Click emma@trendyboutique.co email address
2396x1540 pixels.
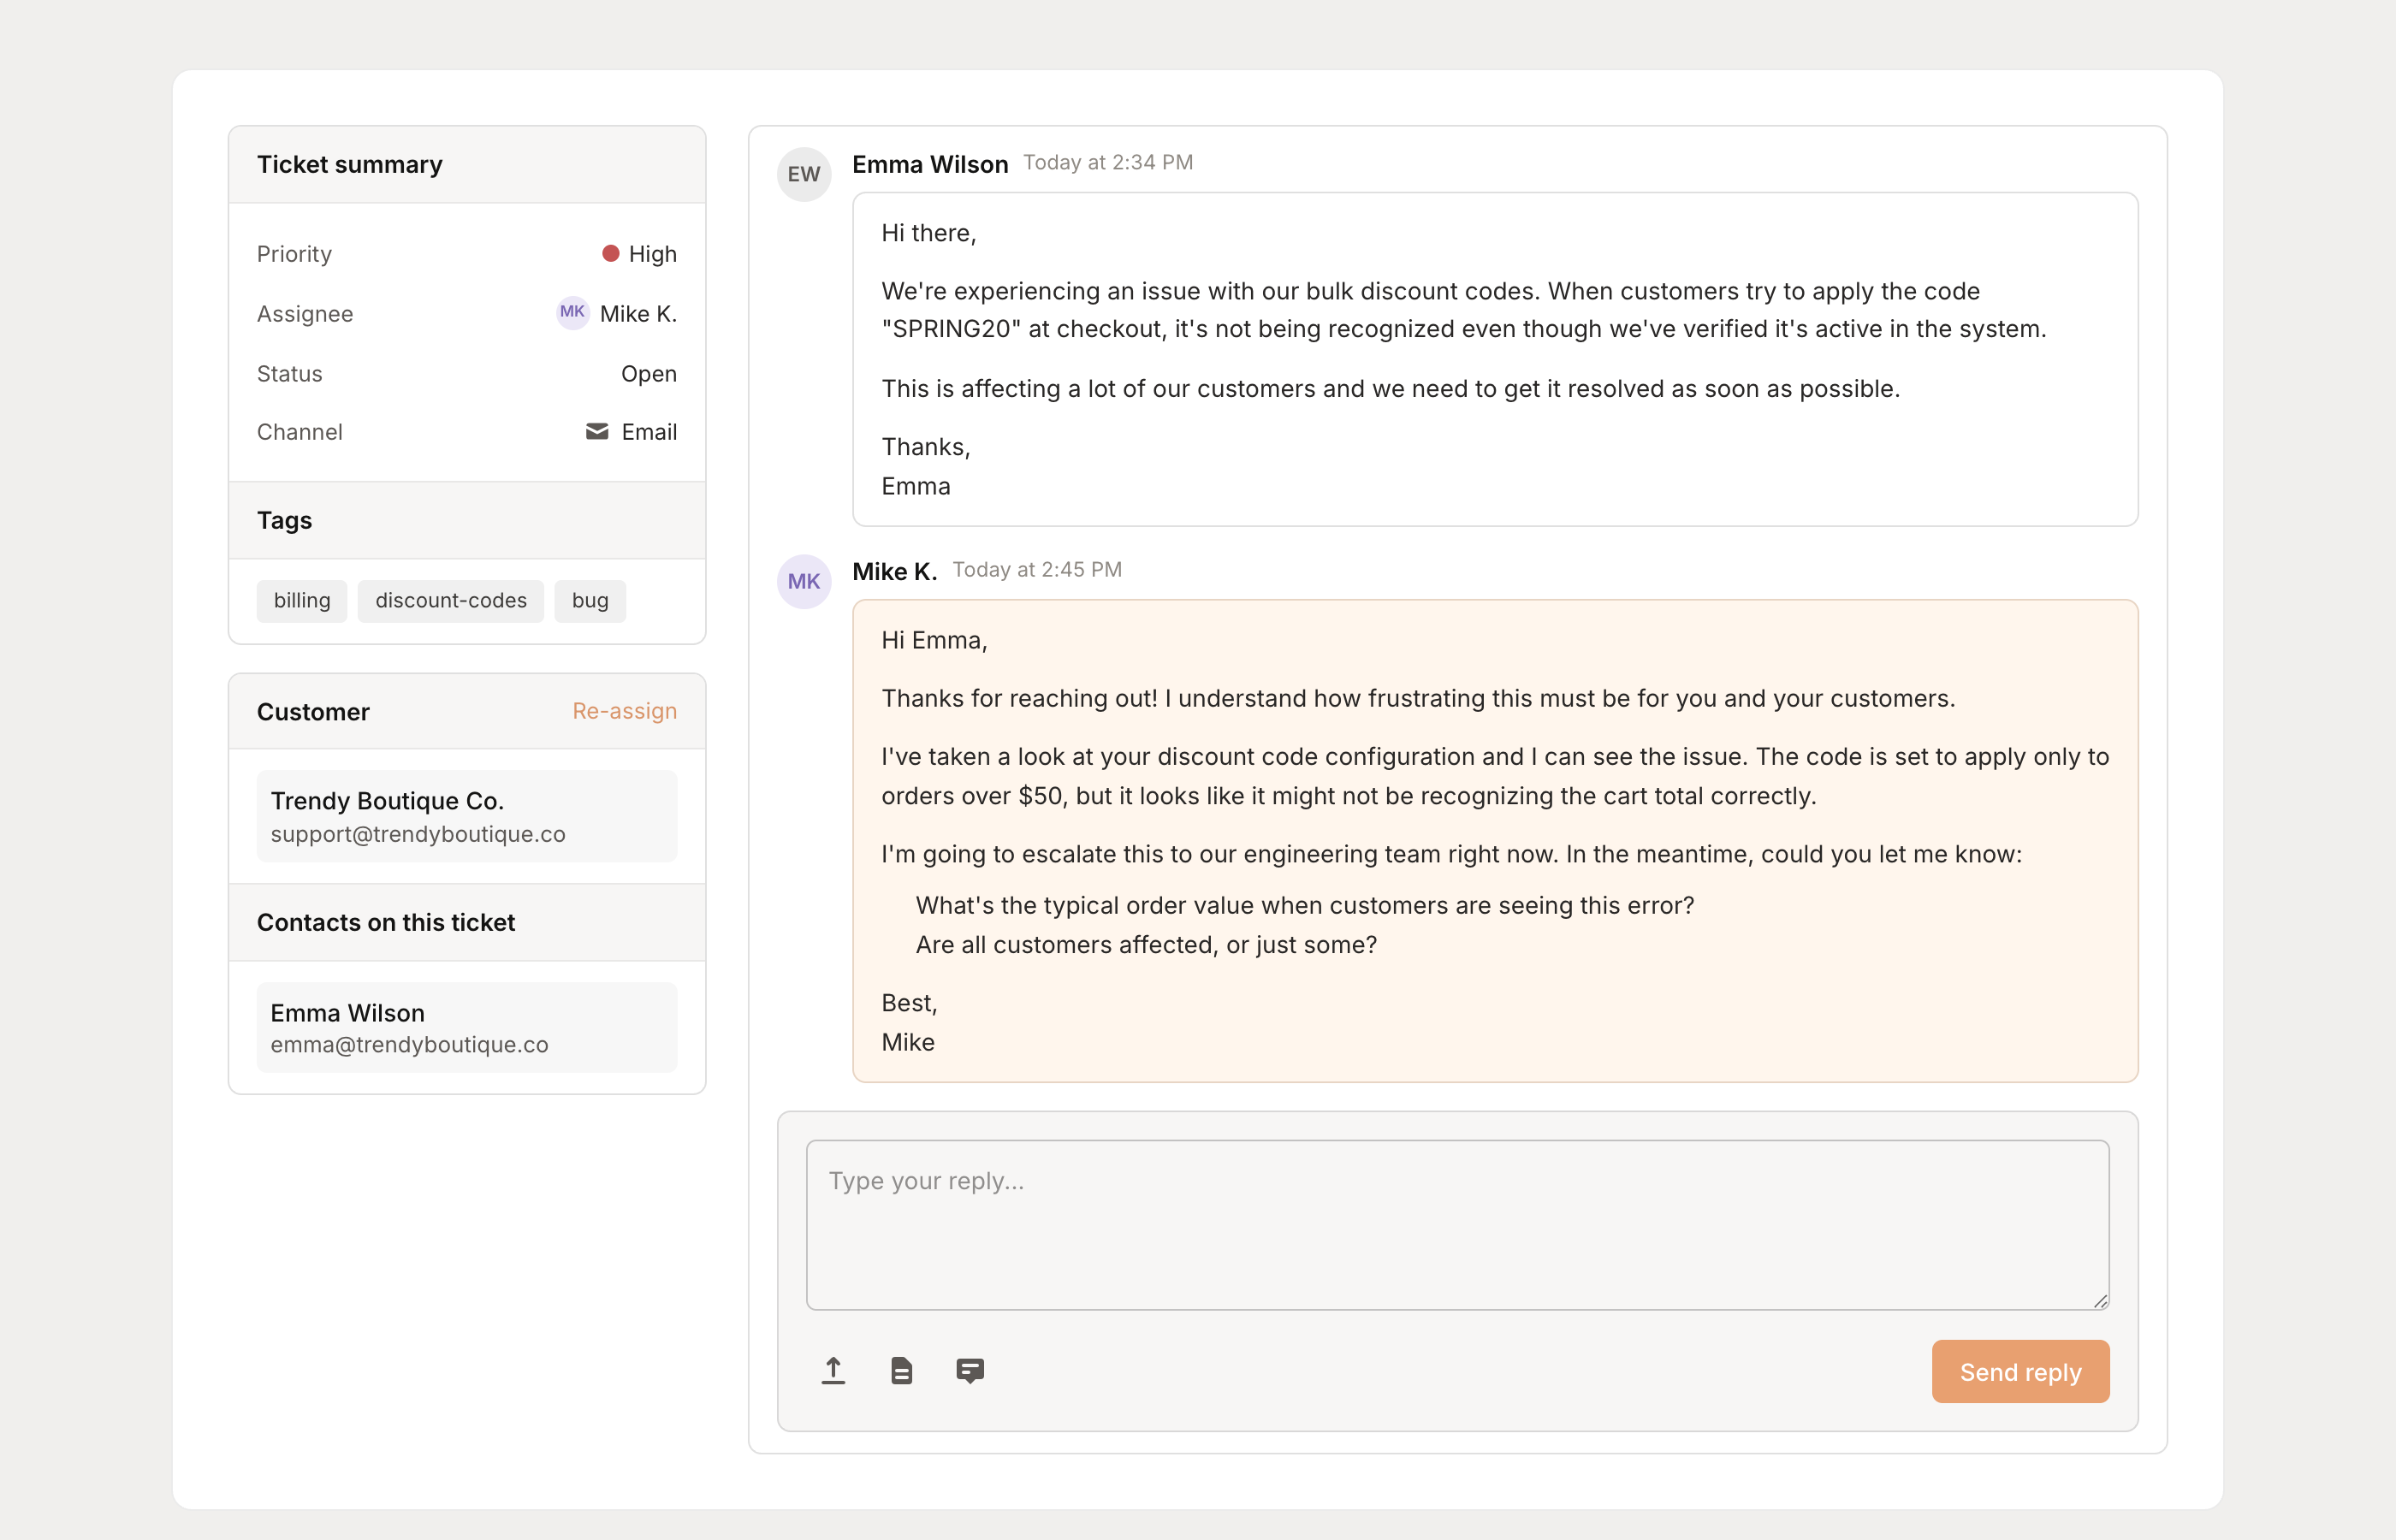coord(408,1044)
